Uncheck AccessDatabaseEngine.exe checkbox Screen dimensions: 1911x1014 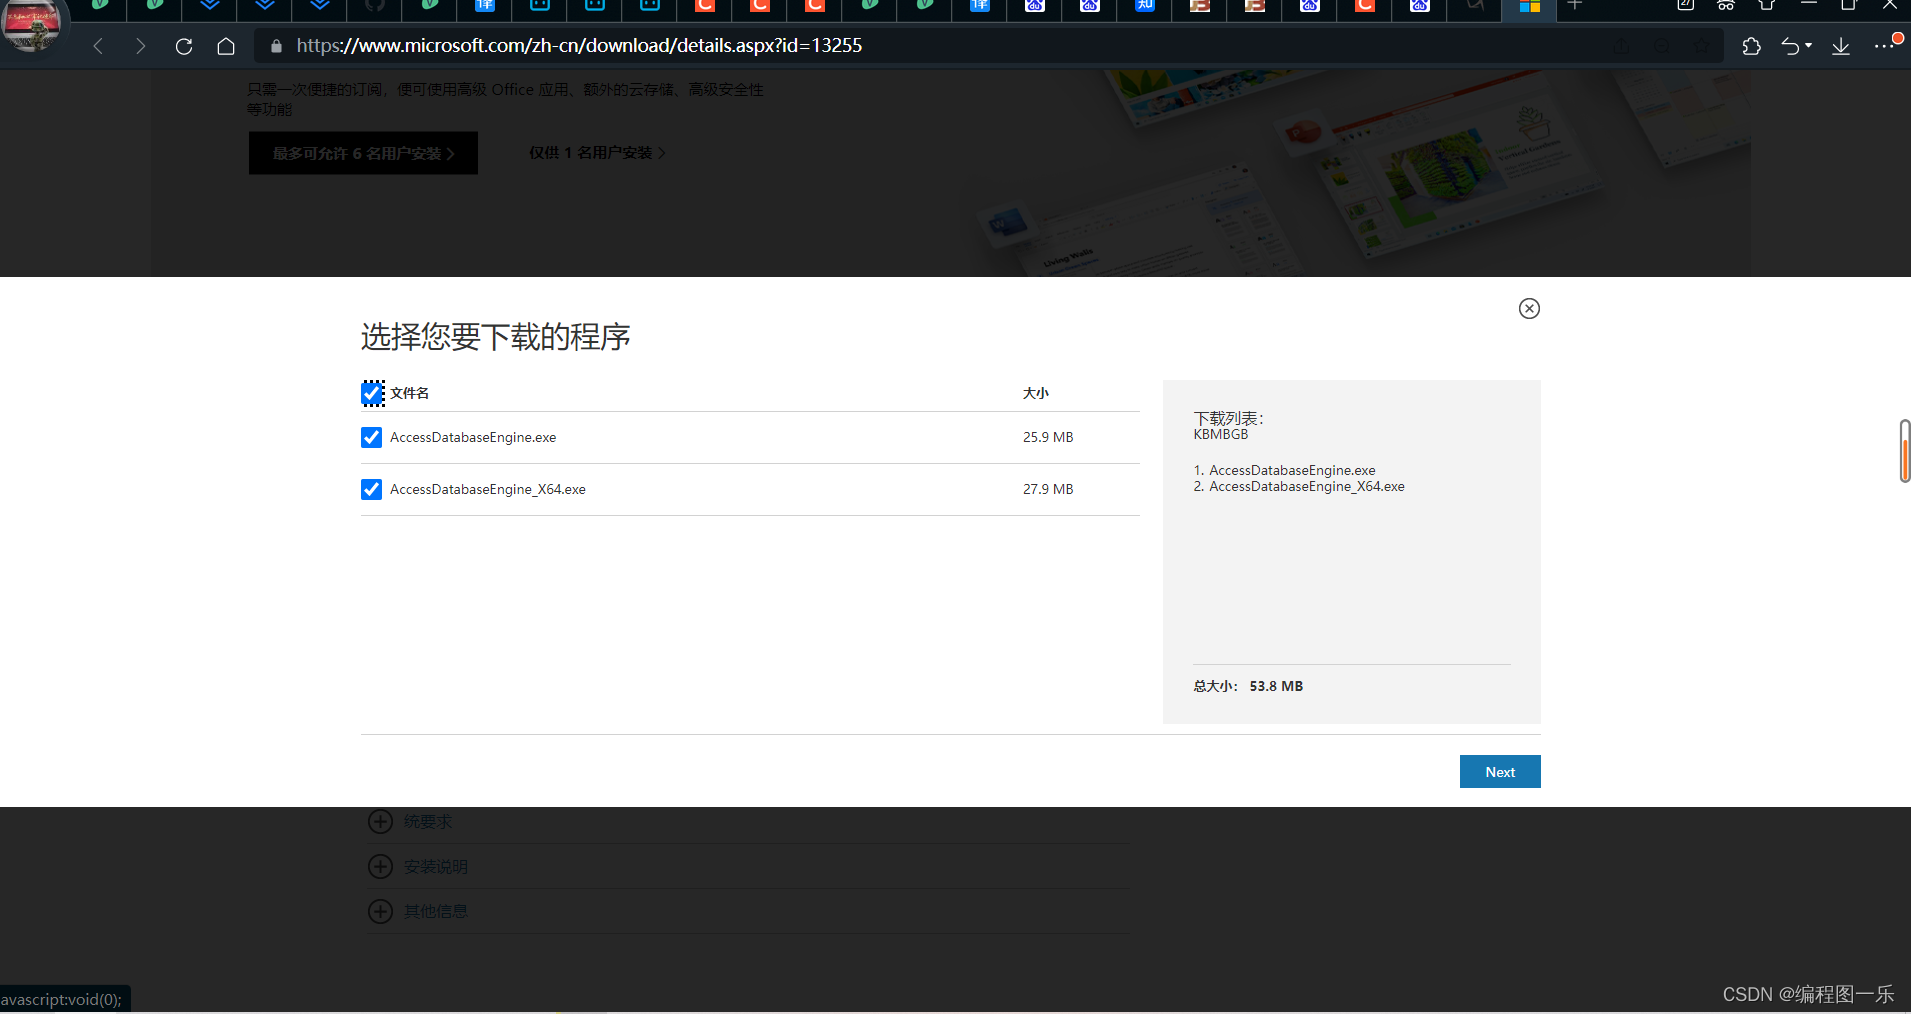[x=371, y=437]
